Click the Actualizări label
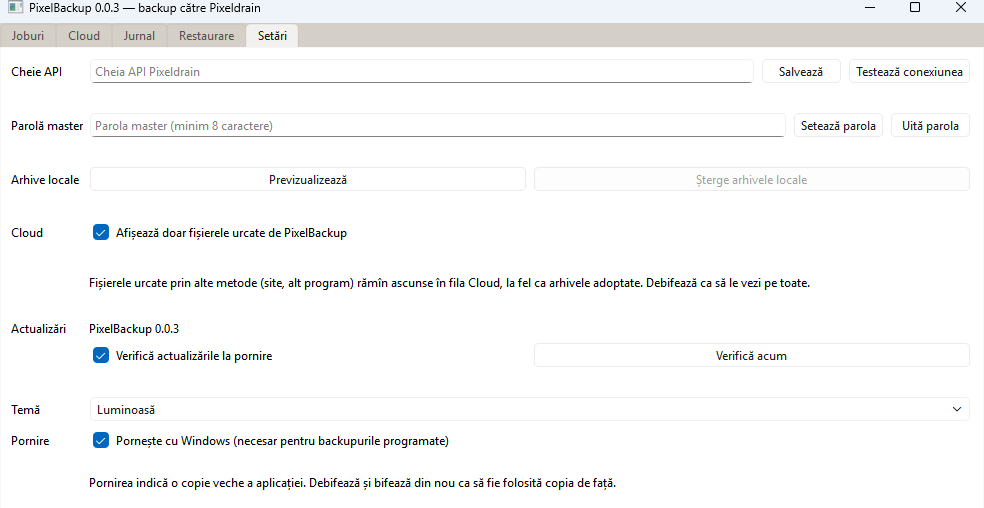984x508 pixels. [x=38, y=329]
